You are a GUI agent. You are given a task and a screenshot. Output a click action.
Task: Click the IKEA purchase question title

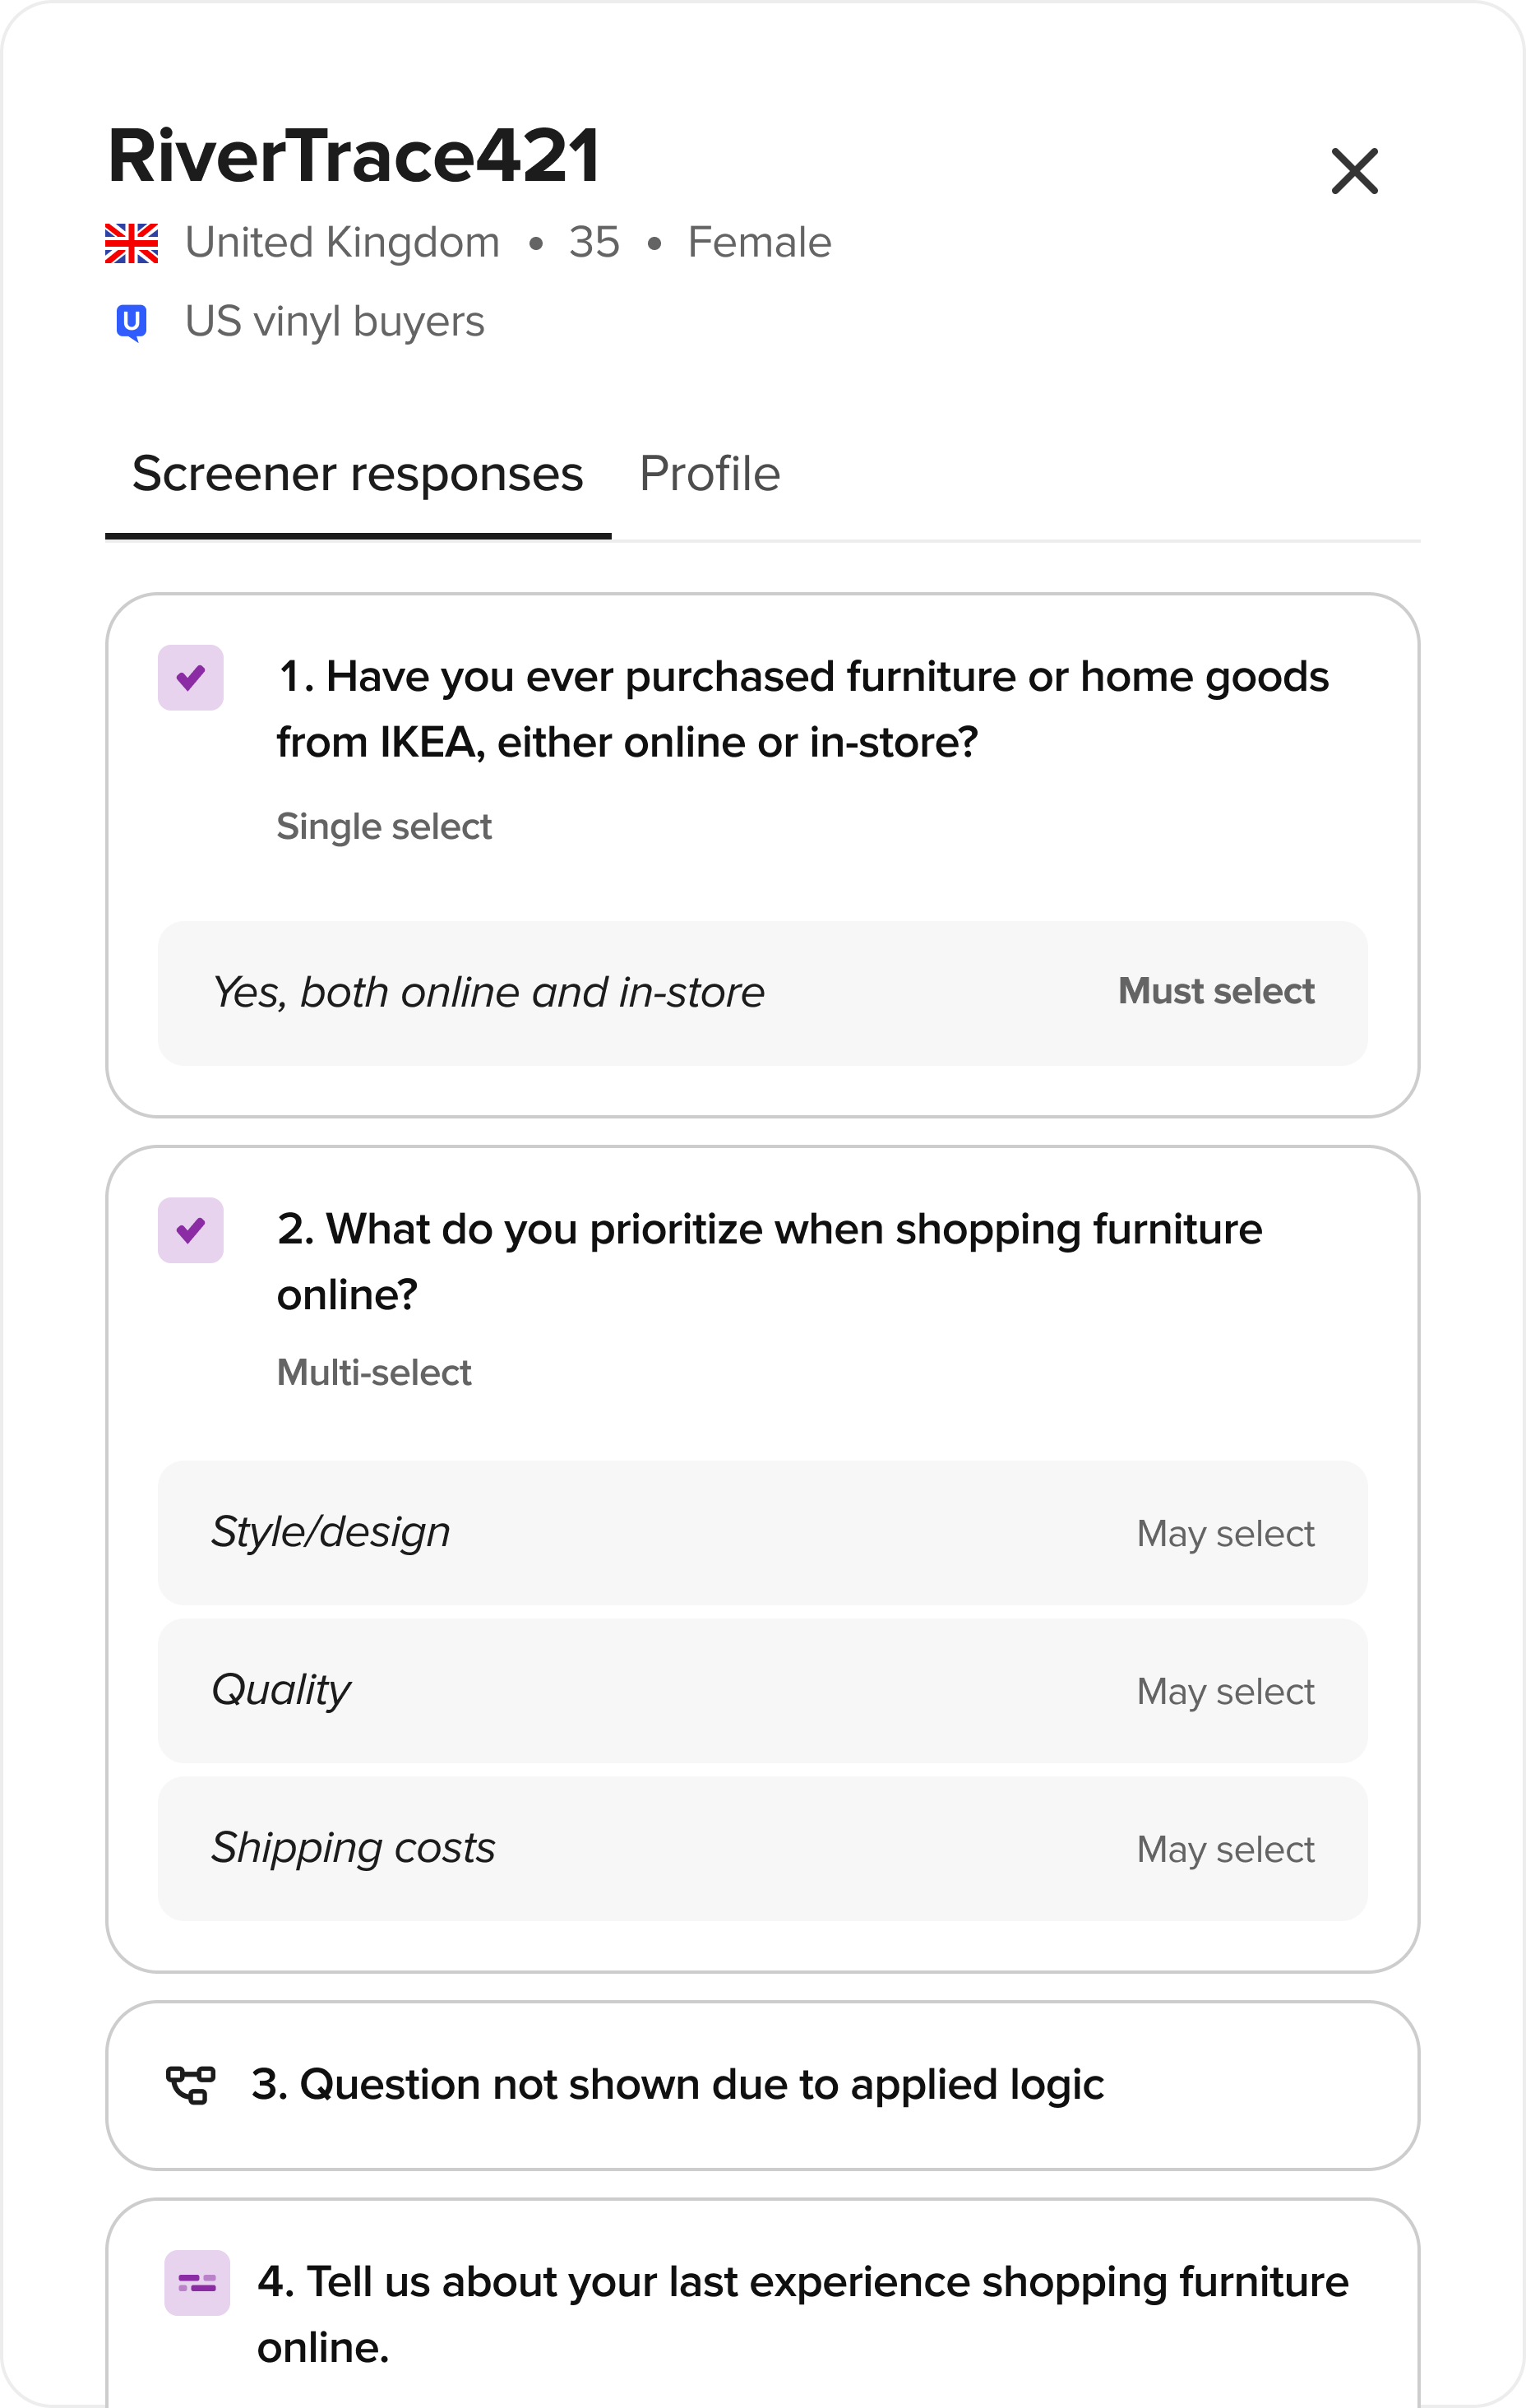[802, 709]
